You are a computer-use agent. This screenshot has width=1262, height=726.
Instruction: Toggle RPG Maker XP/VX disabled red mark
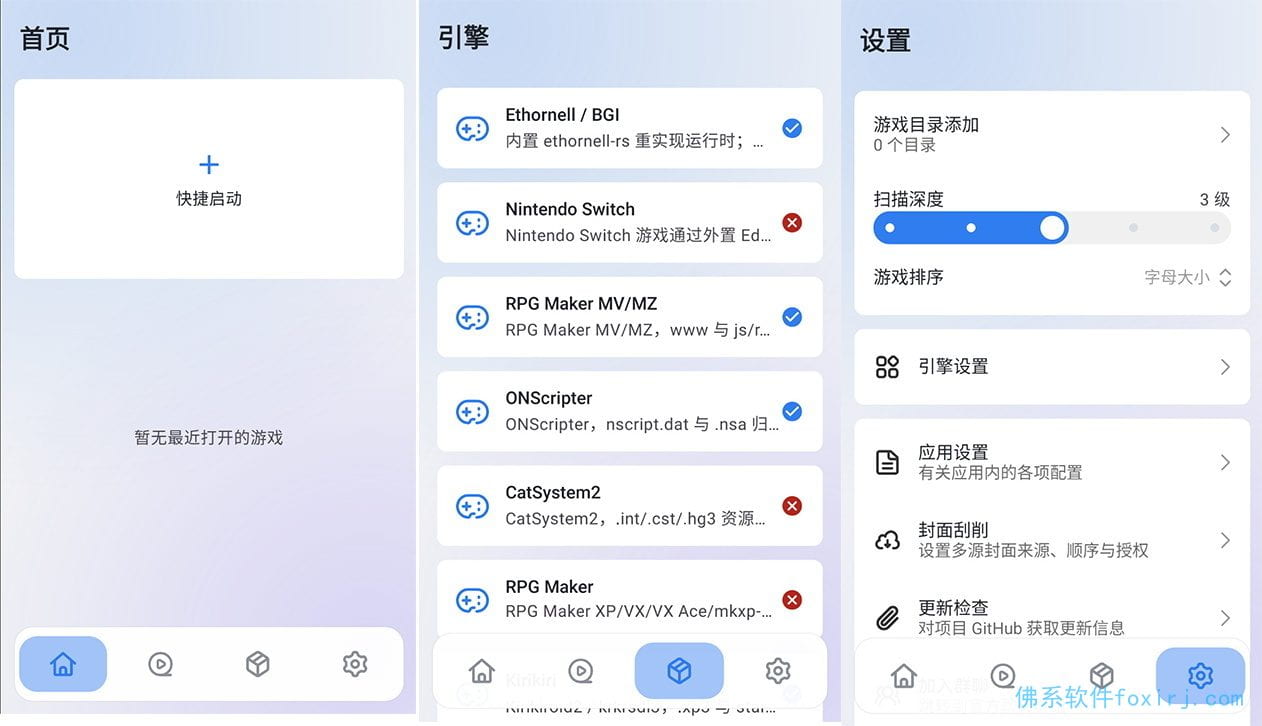click(792, 600)
